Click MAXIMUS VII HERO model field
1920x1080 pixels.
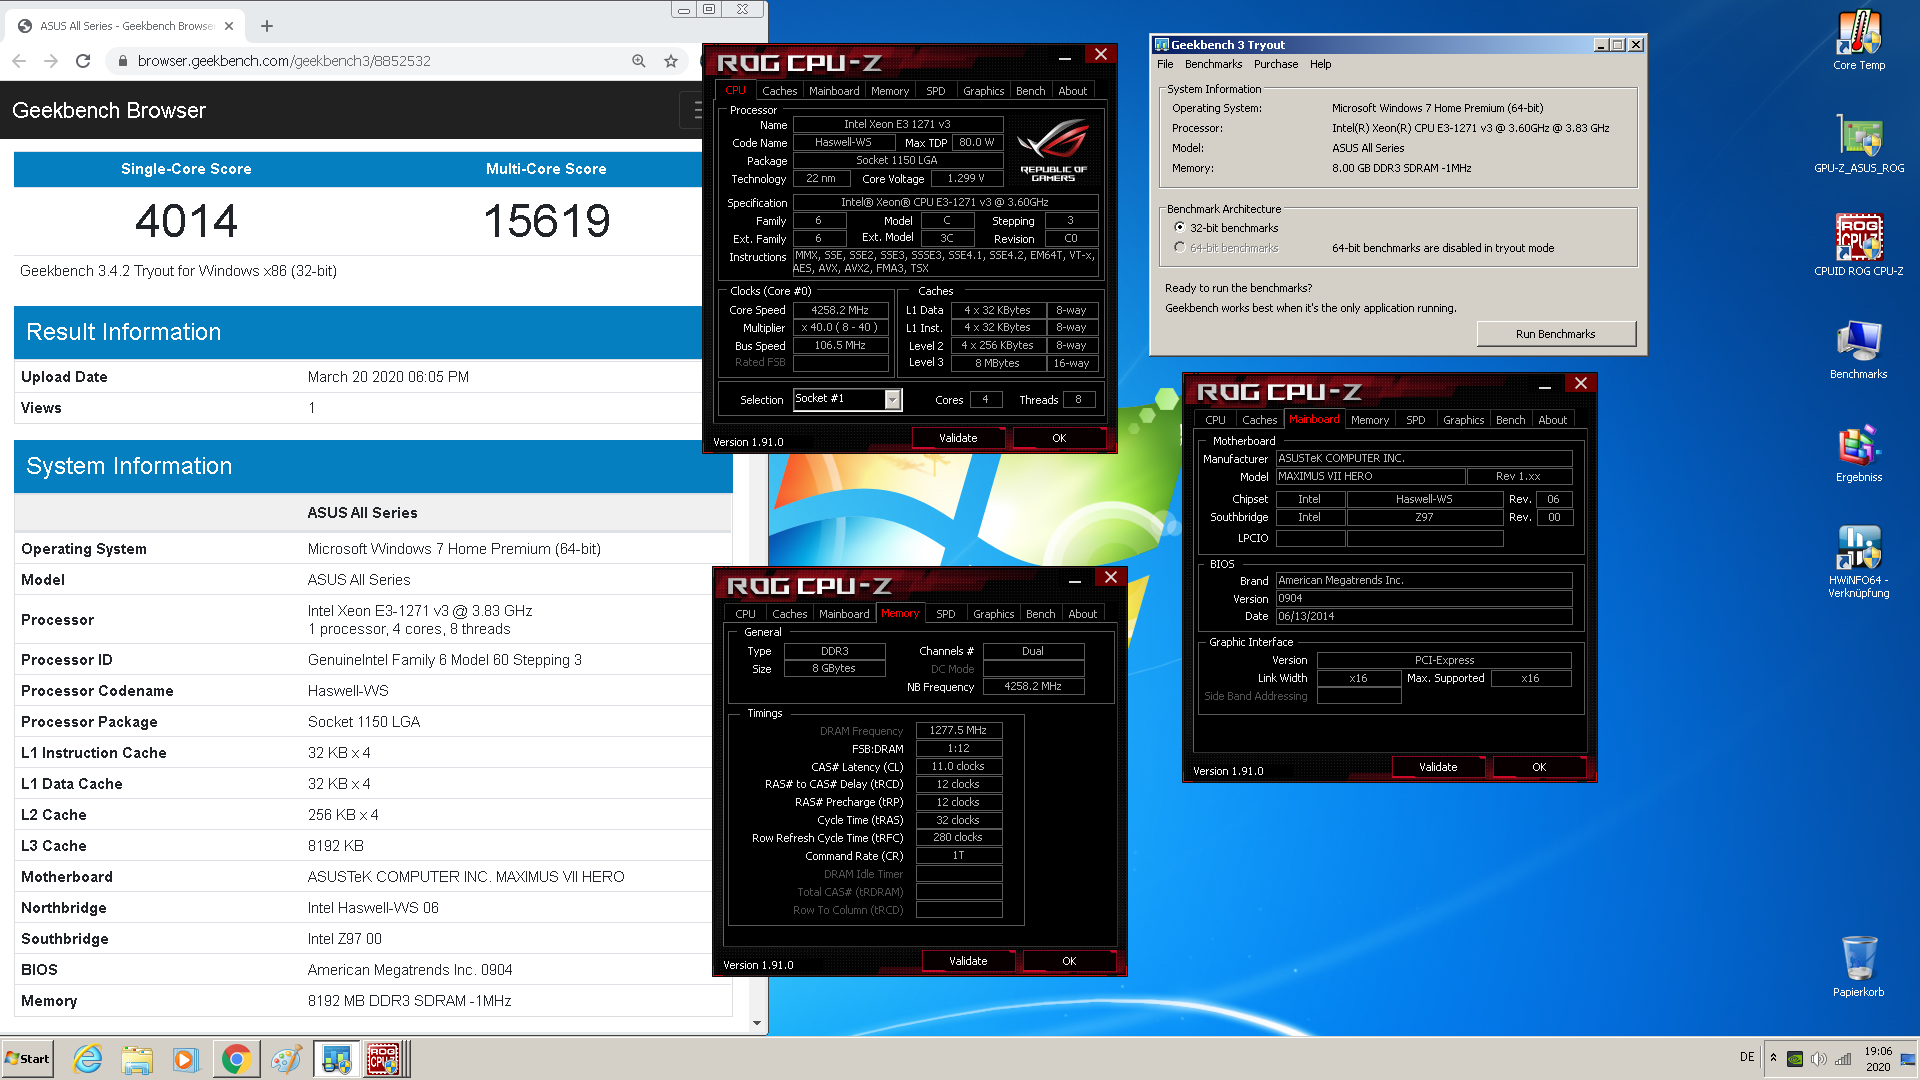coord(1370,477)
